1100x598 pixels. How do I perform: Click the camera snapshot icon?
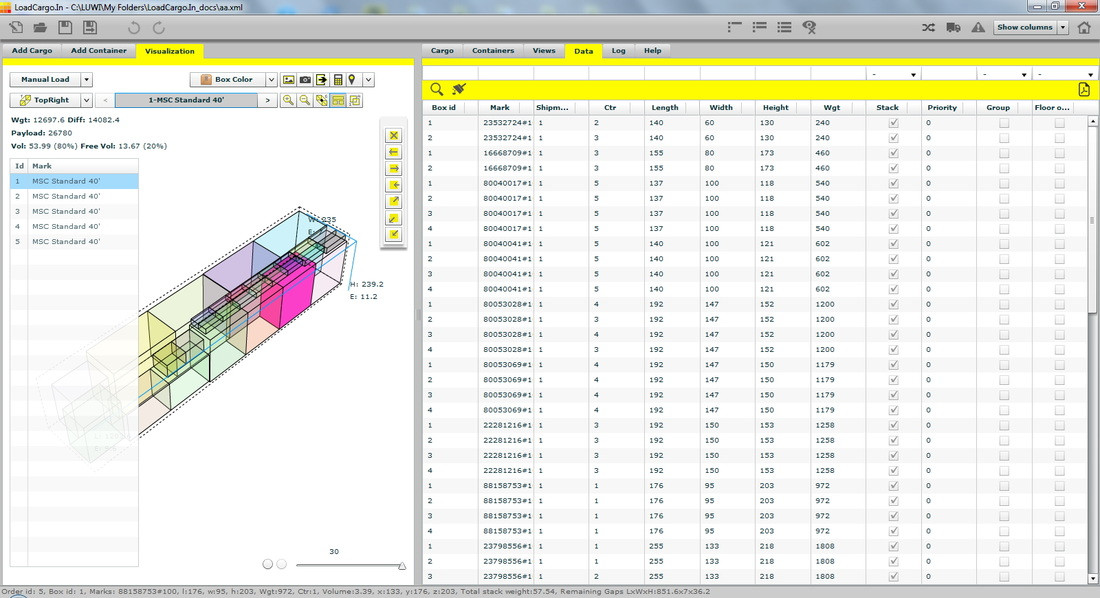point(305,80)
